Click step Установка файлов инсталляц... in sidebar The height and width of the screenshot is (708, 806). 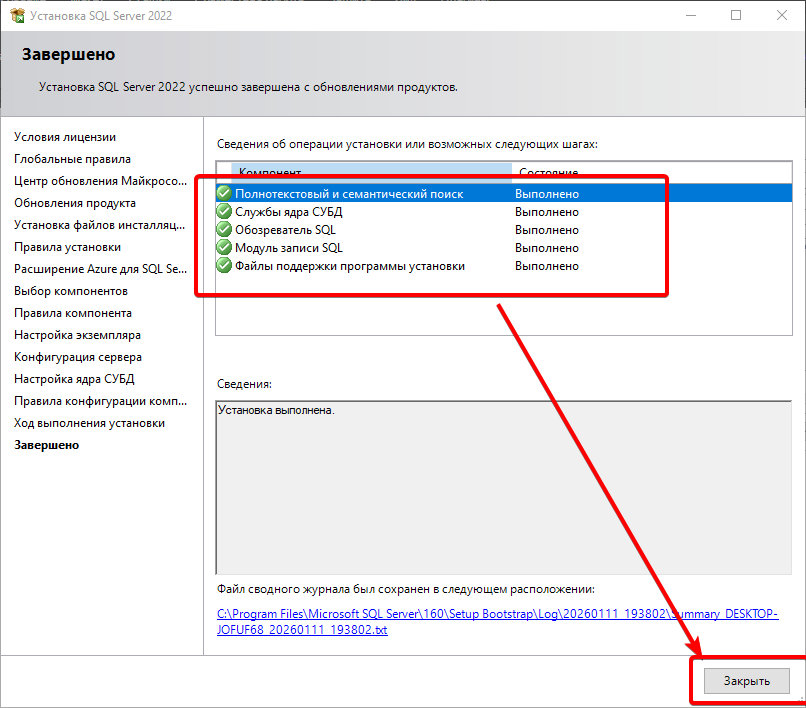coord(100,225)
